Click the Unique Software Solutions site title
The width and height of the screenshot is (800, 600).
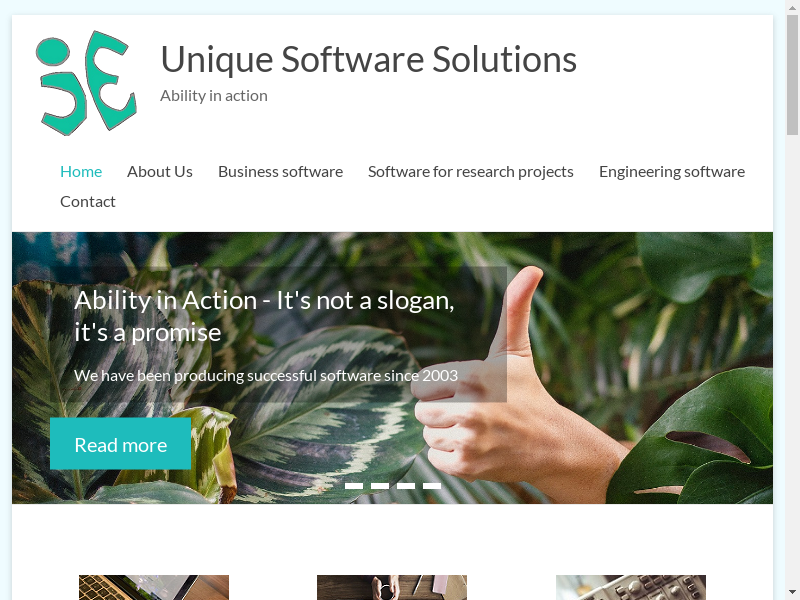click(368, 59)
